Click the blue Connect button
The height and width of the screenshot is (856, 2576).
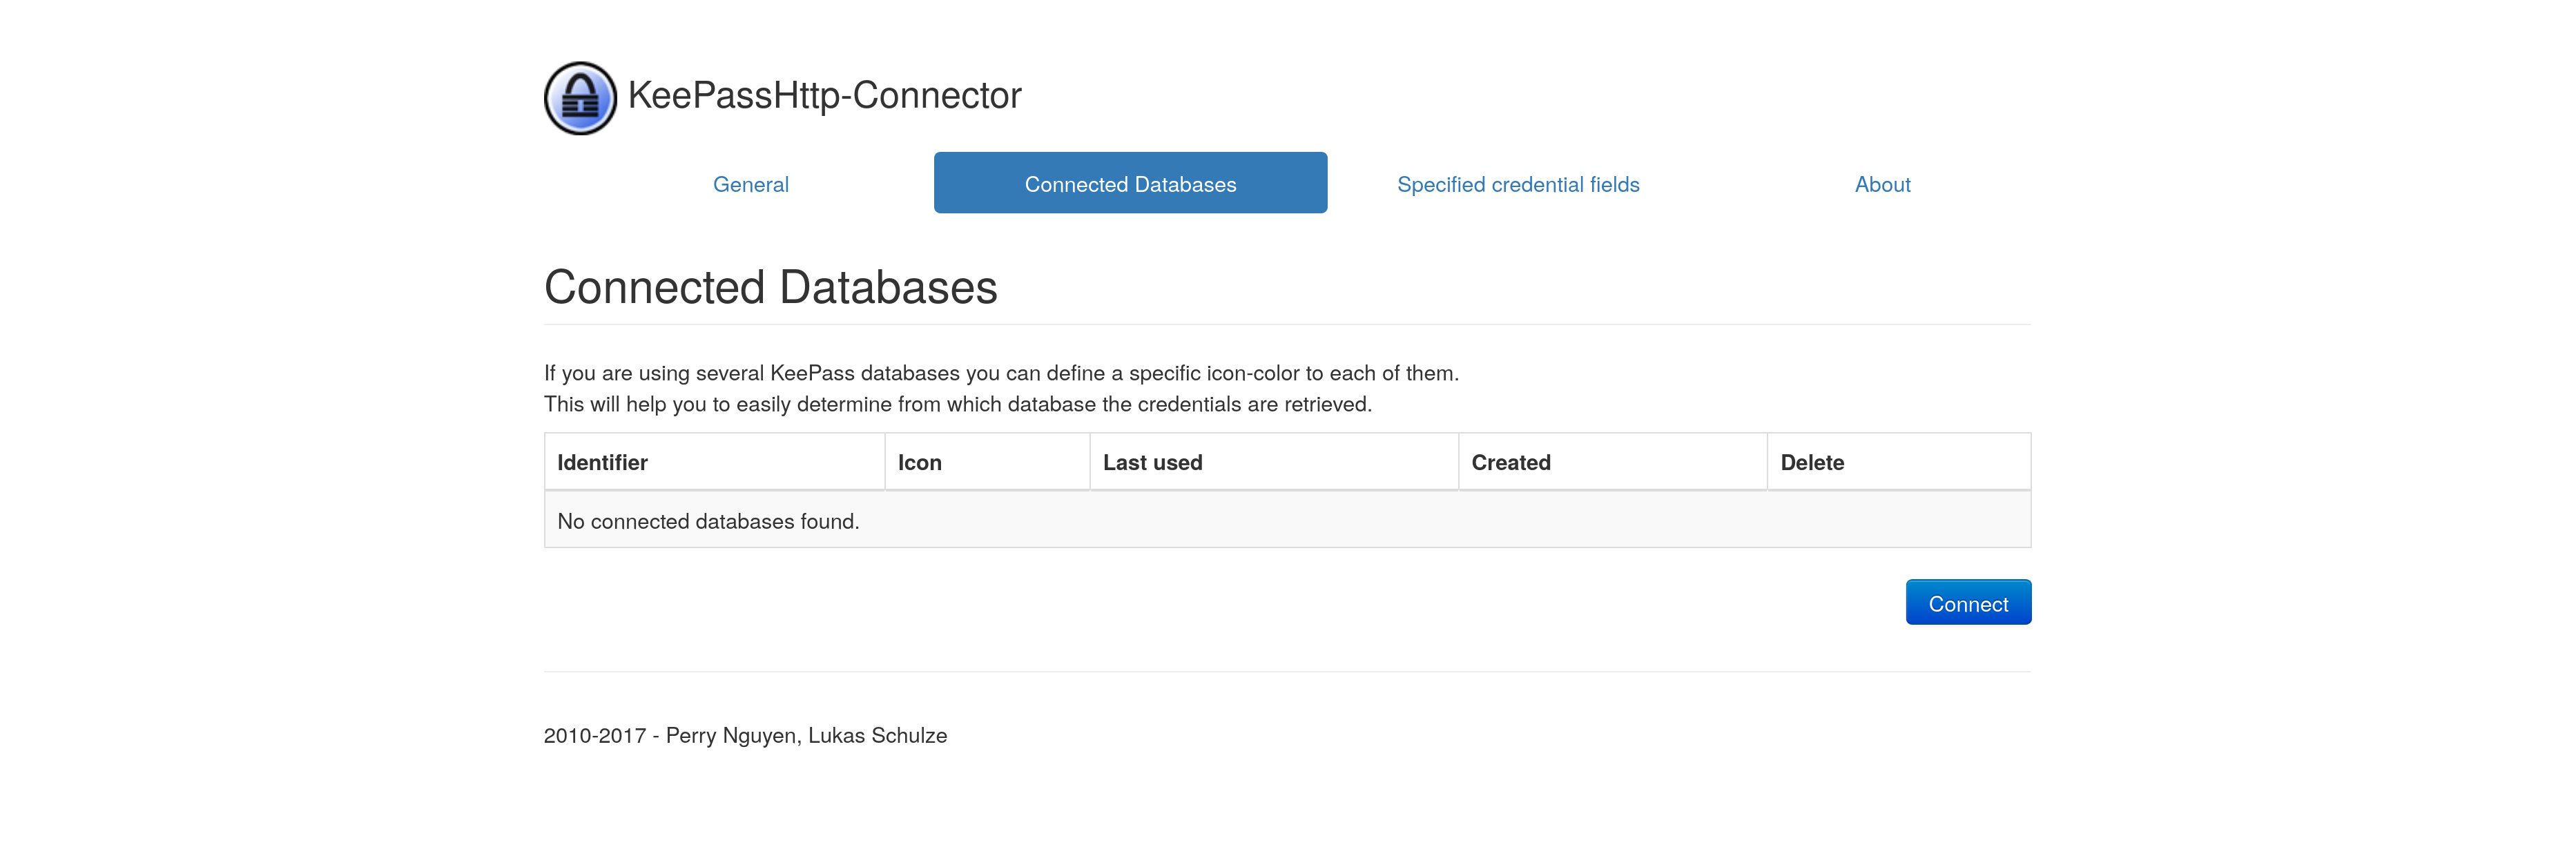pyautogui.click(x=1968, y=603)
